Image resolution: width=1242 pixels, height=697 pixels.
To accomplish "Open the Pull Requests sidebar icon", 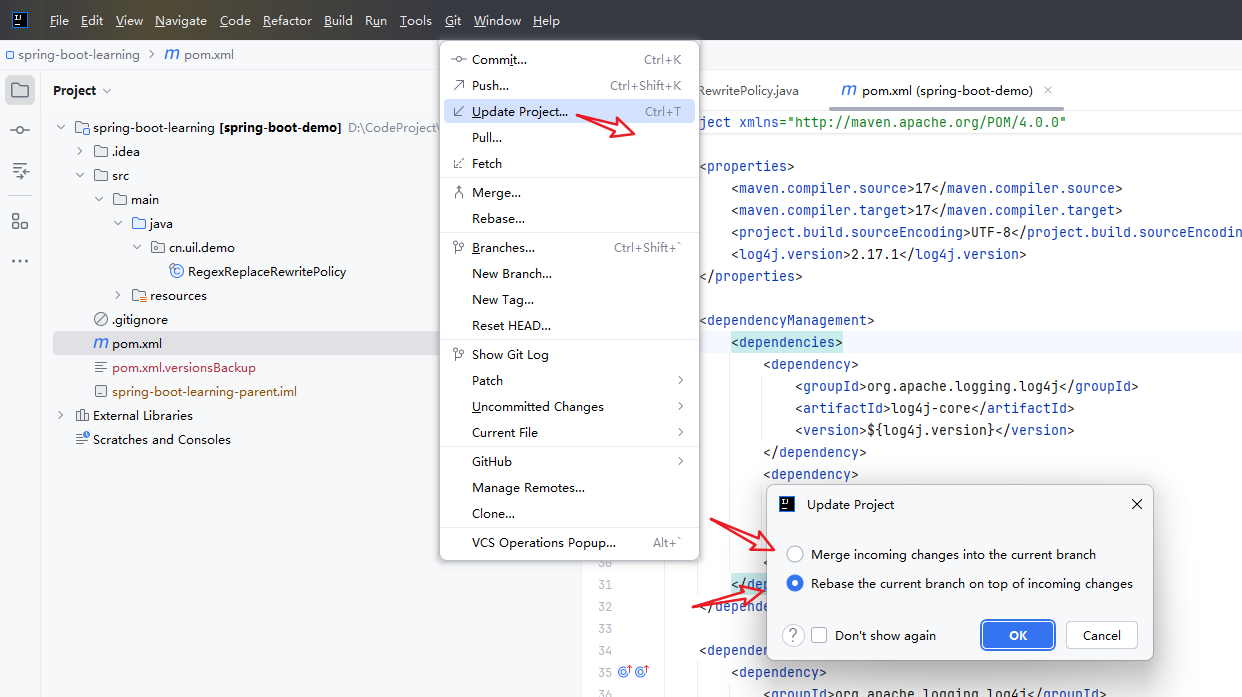I will pos(20,171).
